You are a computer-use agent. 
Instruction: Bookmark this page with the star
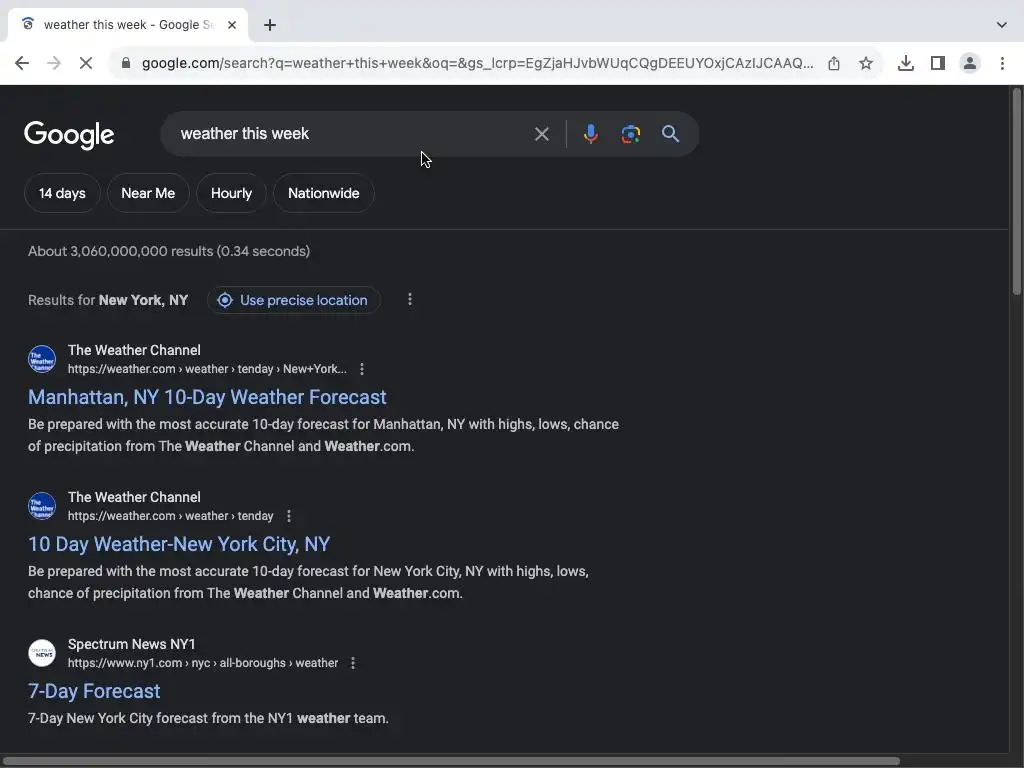pos(866,63)
